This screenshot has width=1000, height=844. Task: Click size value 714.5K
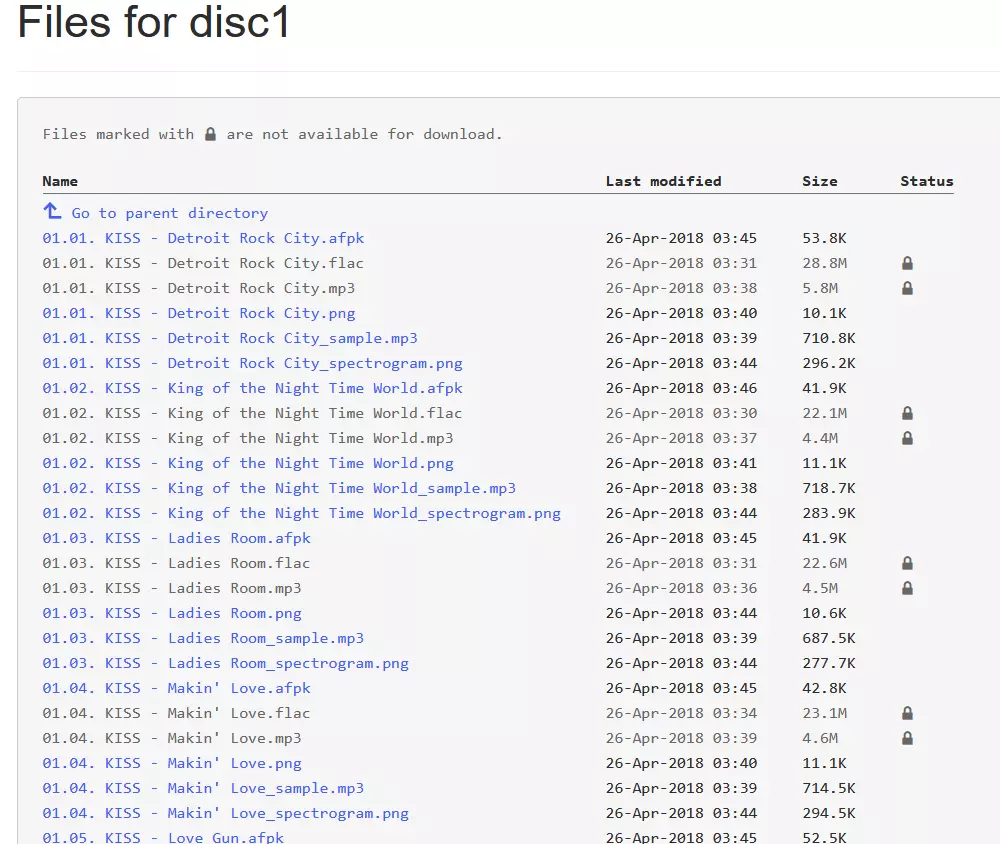tap(828, 788)
